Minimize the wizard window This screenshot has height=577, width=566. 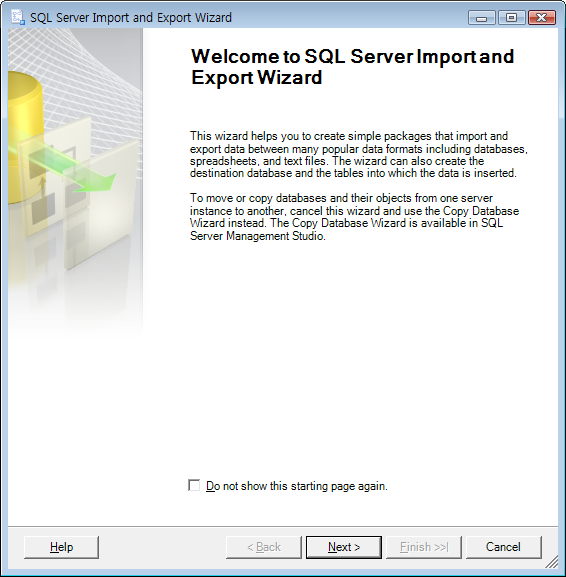tap(482, 18)
